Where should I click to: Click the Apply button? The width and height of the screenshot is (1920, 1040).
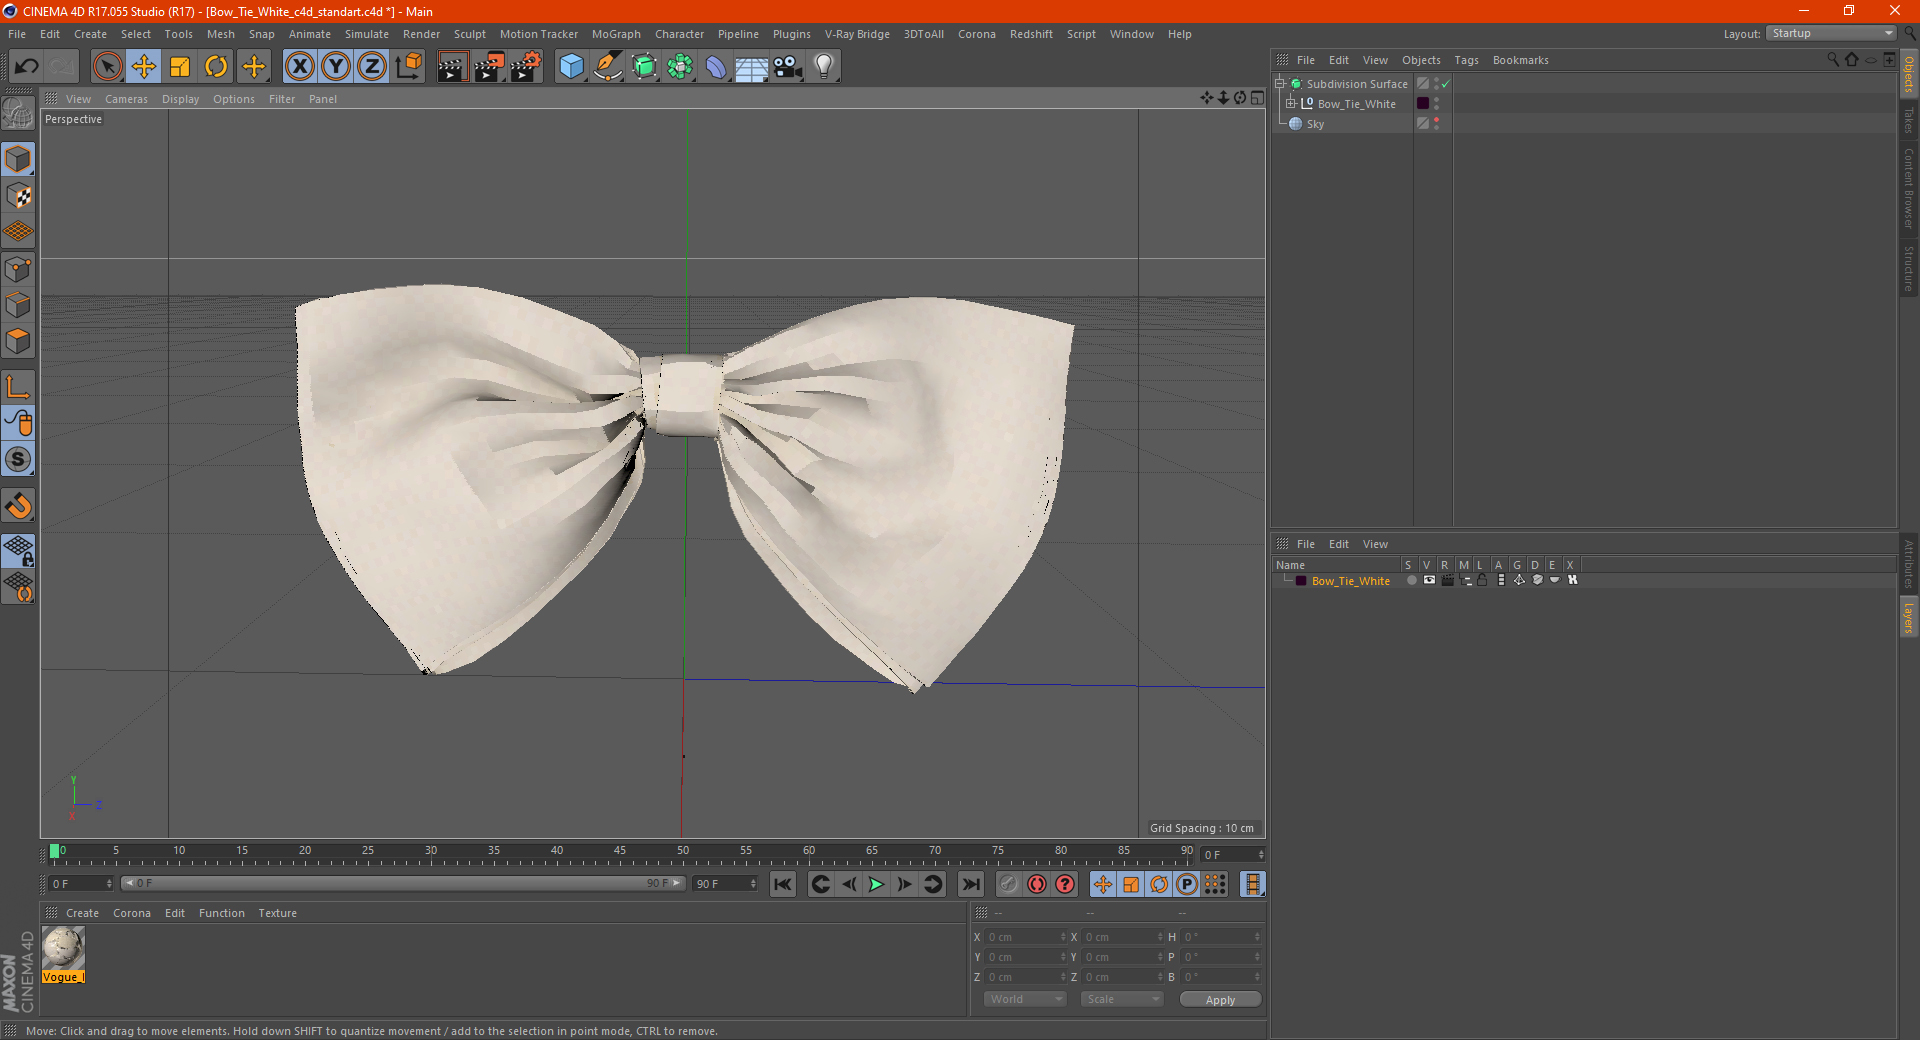[x=1220, y=1000]
